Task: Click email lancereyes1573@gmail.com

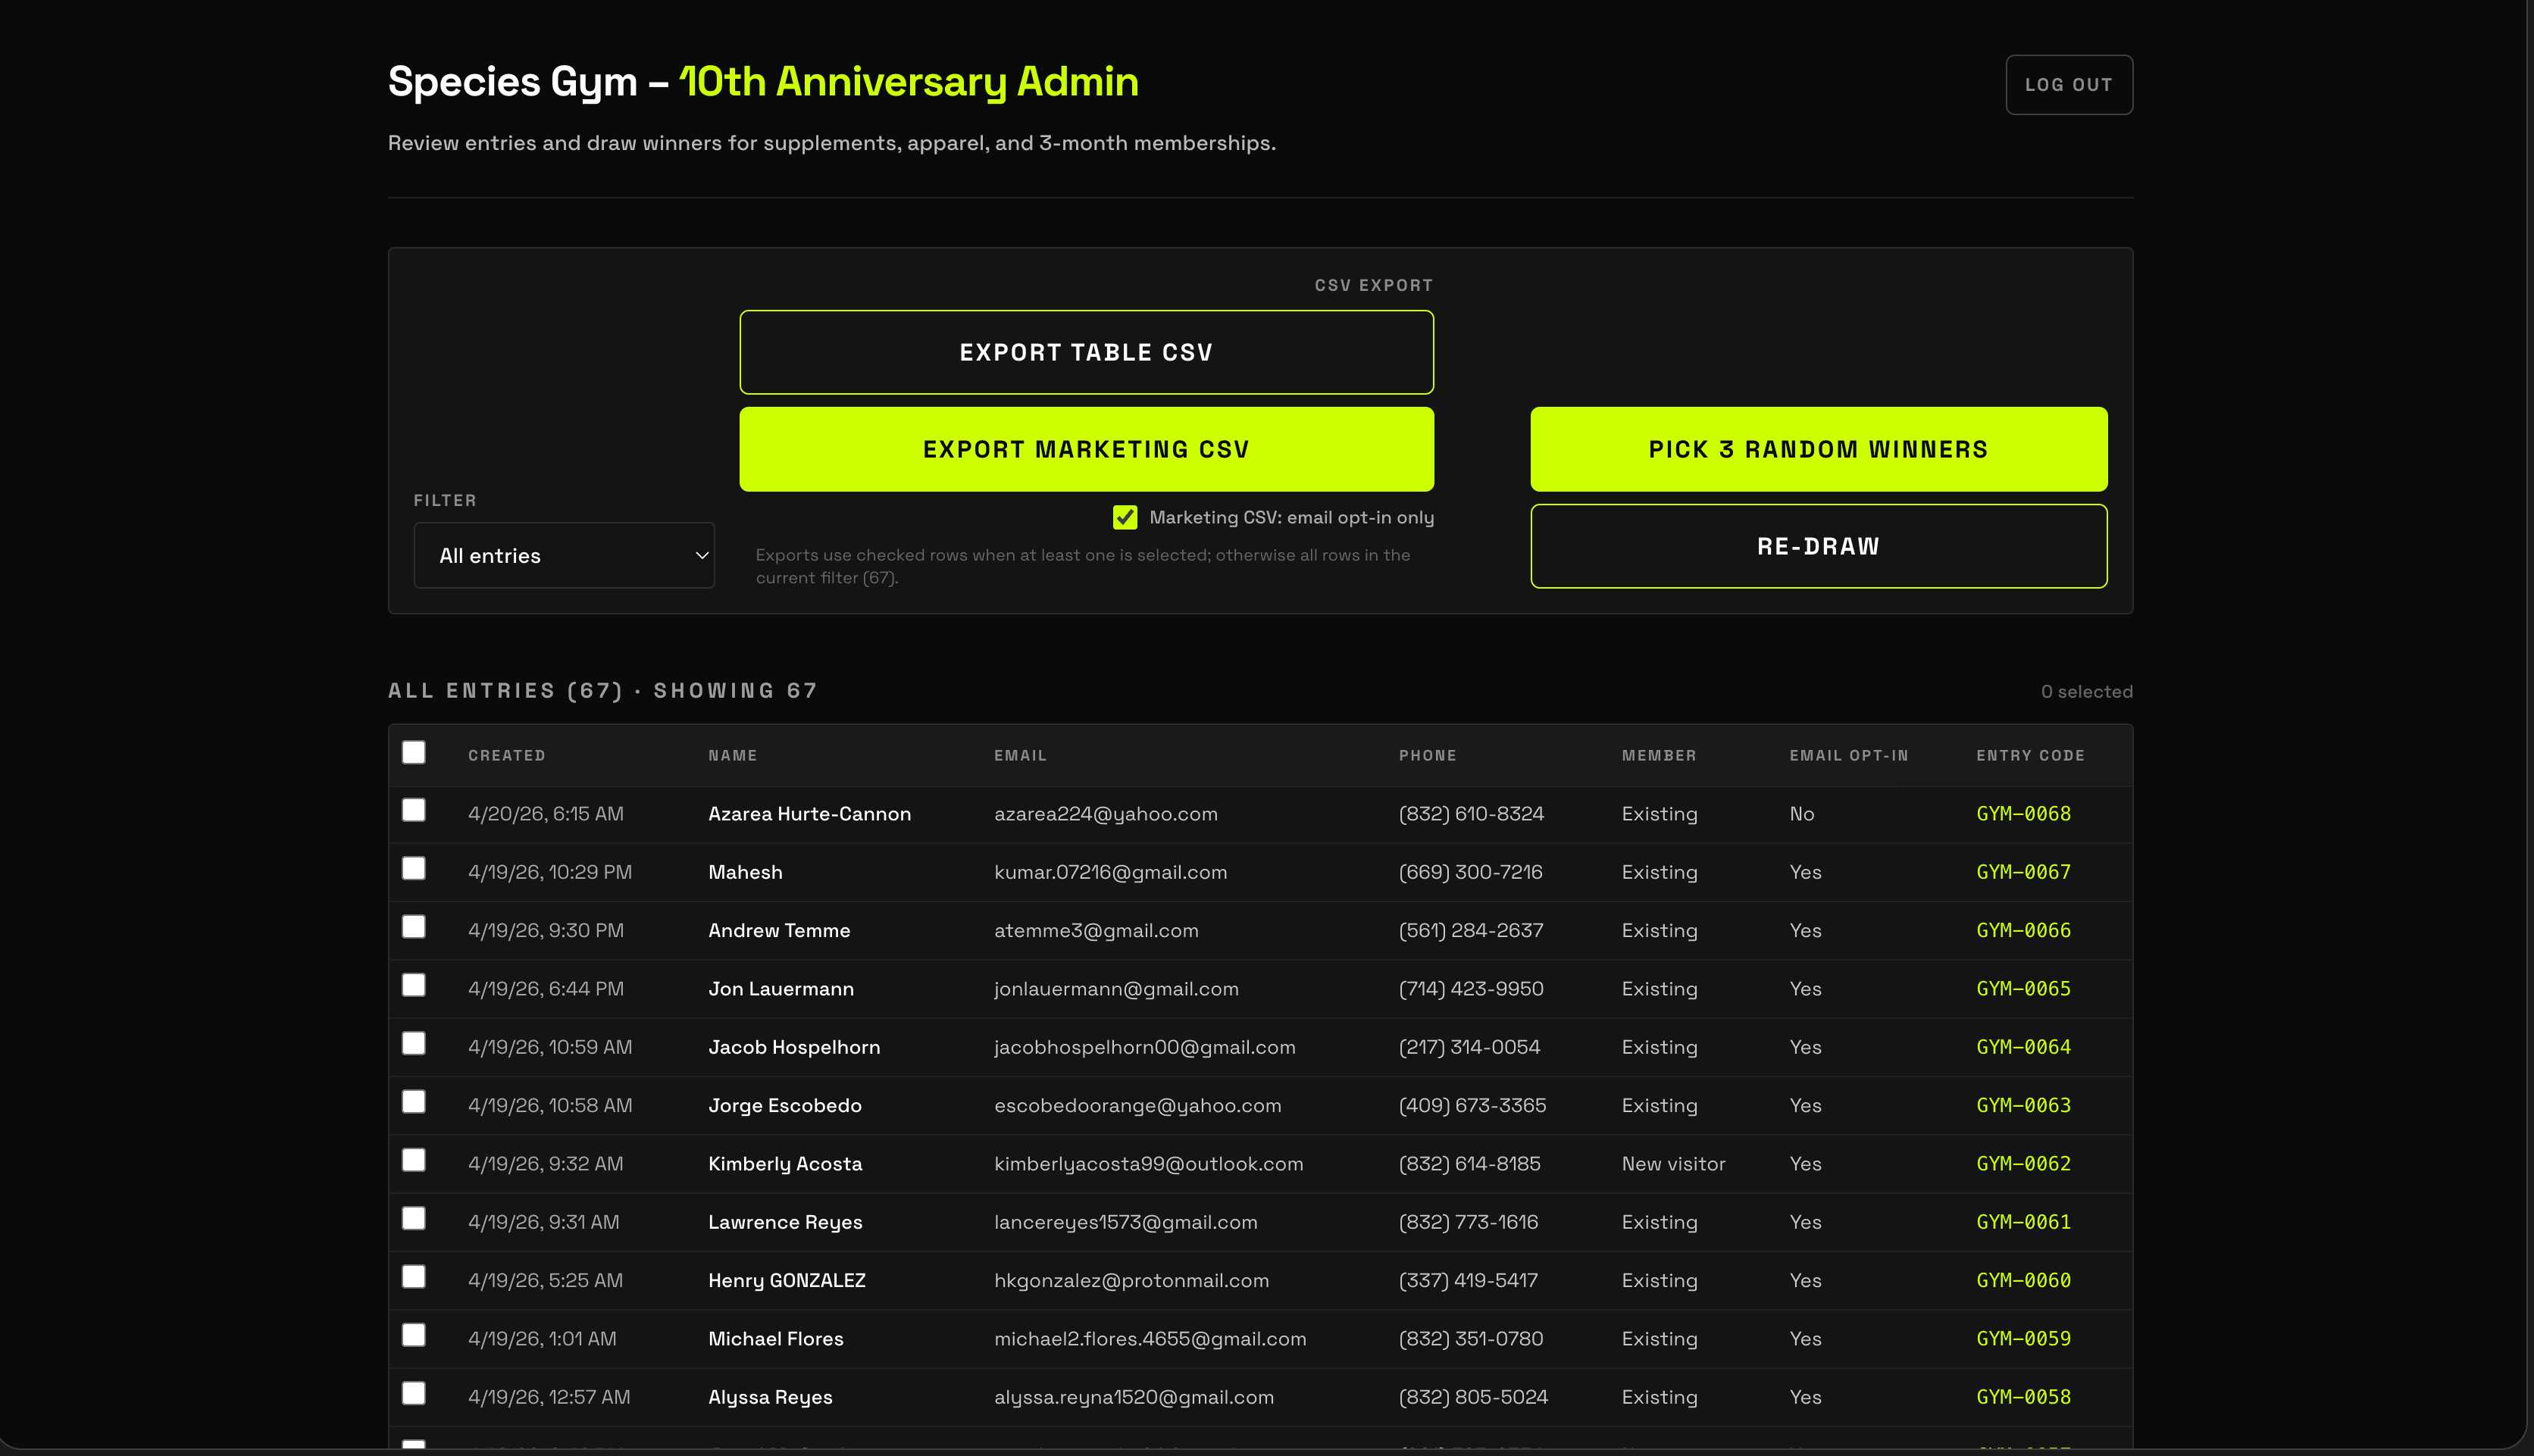Action: click(1125, 1222)
